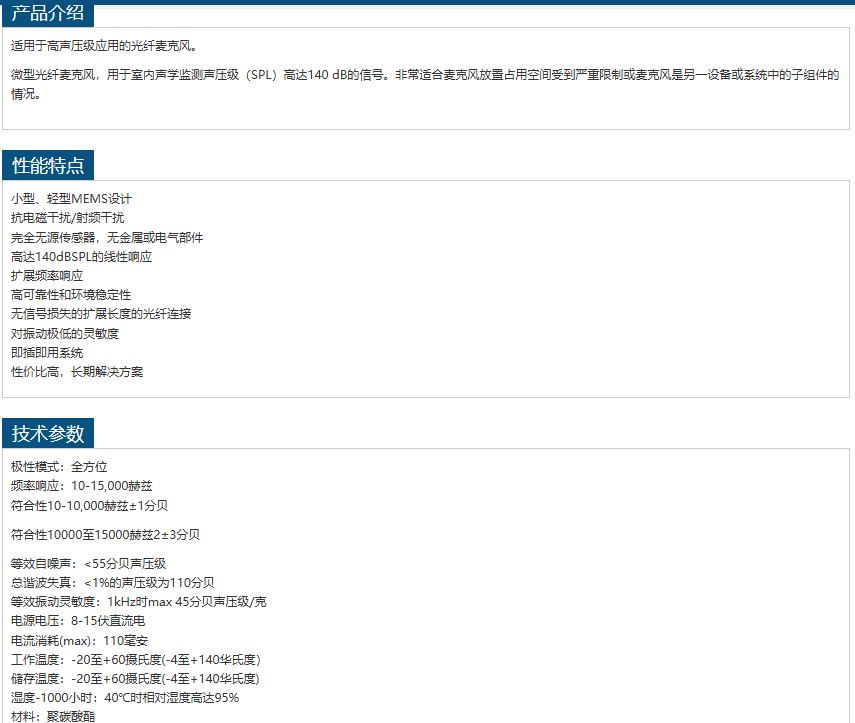This screenshot has height=723, width=855.
Task: Click the 扩展频率响应 feature line
Action: click(x=47, y=276)
